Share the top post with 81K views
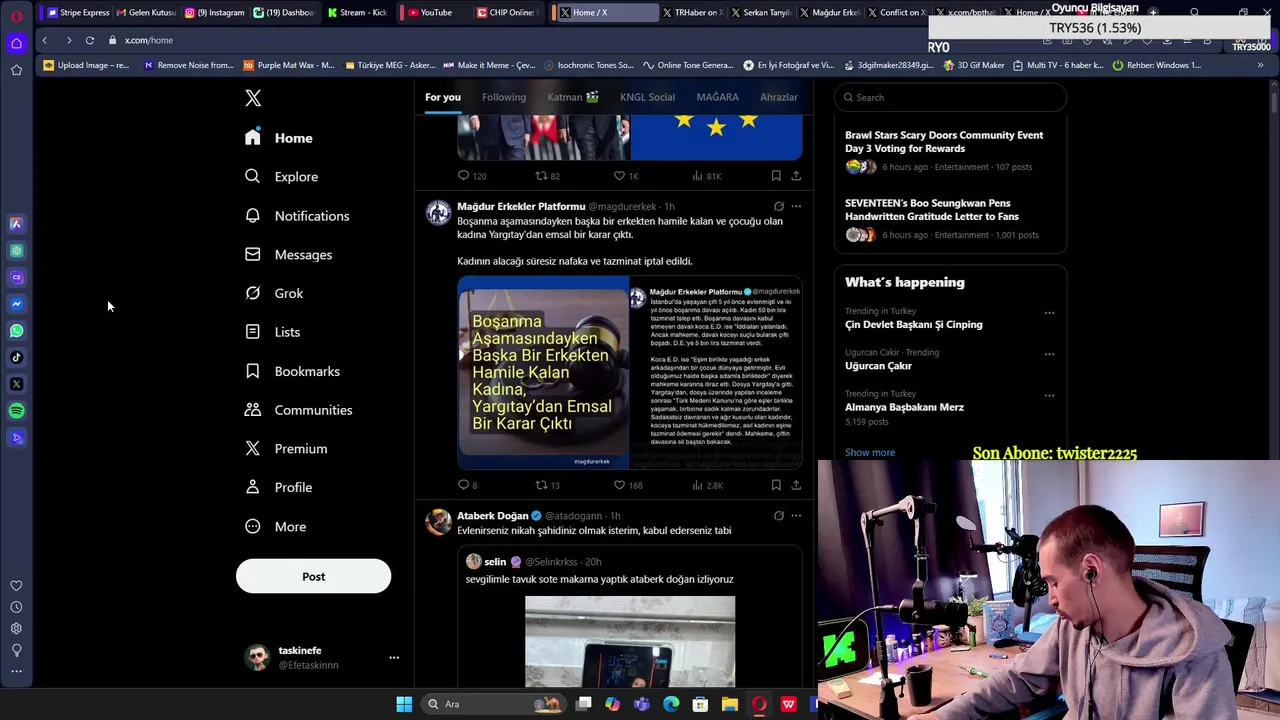1280x720 pixels. tap(796, 176)
